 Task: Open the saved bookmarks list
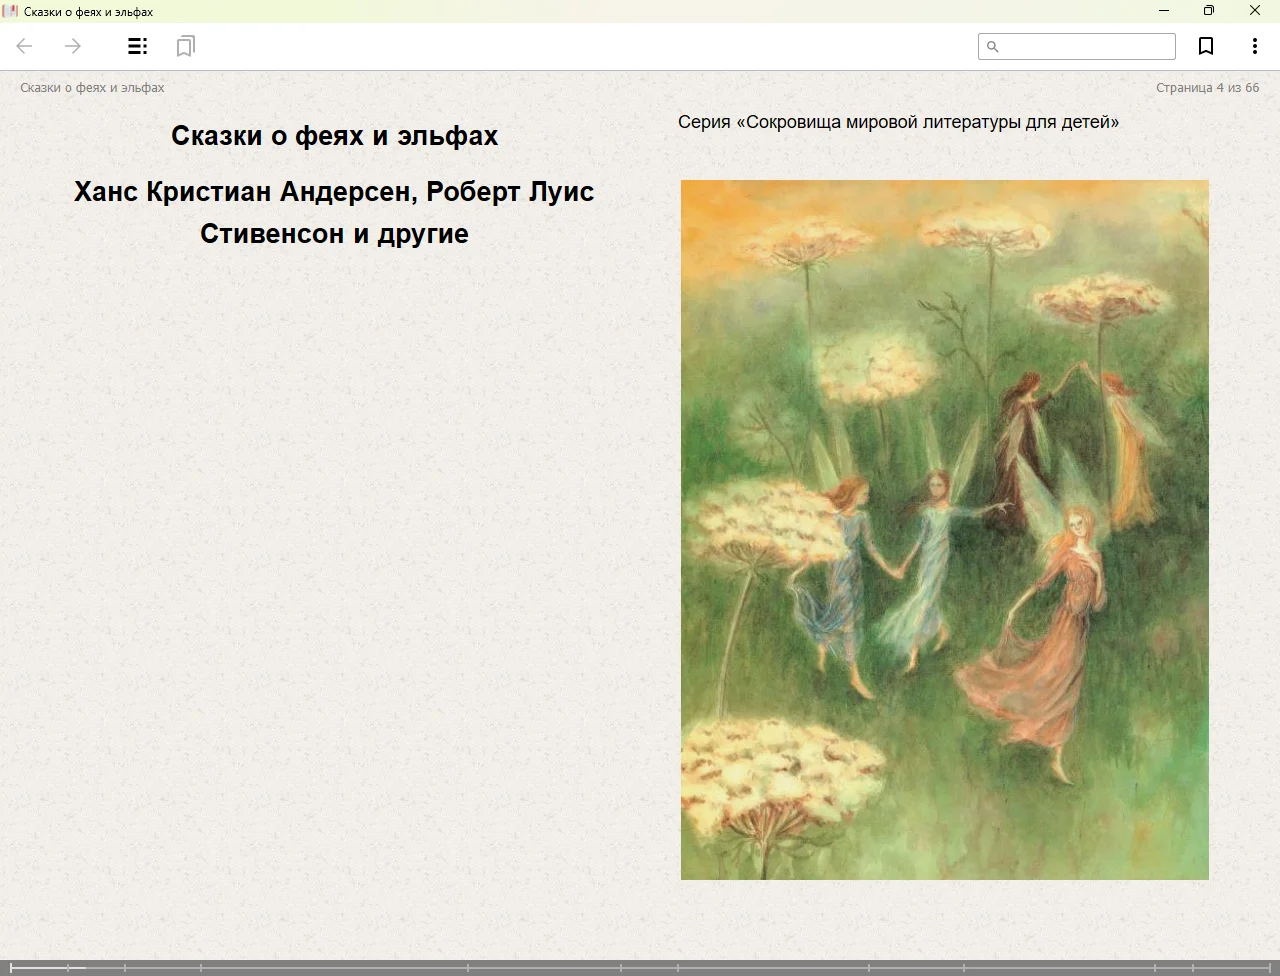185,46
